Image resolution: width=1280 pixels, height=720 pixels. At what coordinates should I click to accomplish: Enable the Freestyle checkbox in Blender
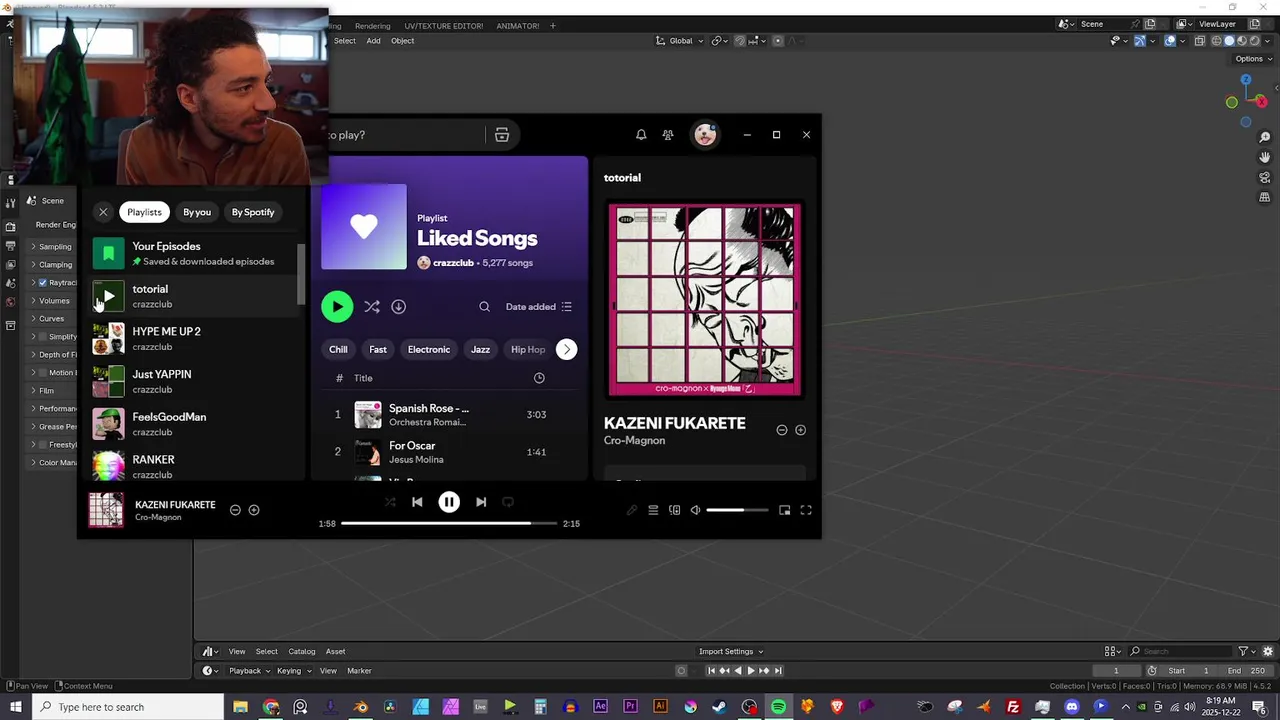[42, 445]
